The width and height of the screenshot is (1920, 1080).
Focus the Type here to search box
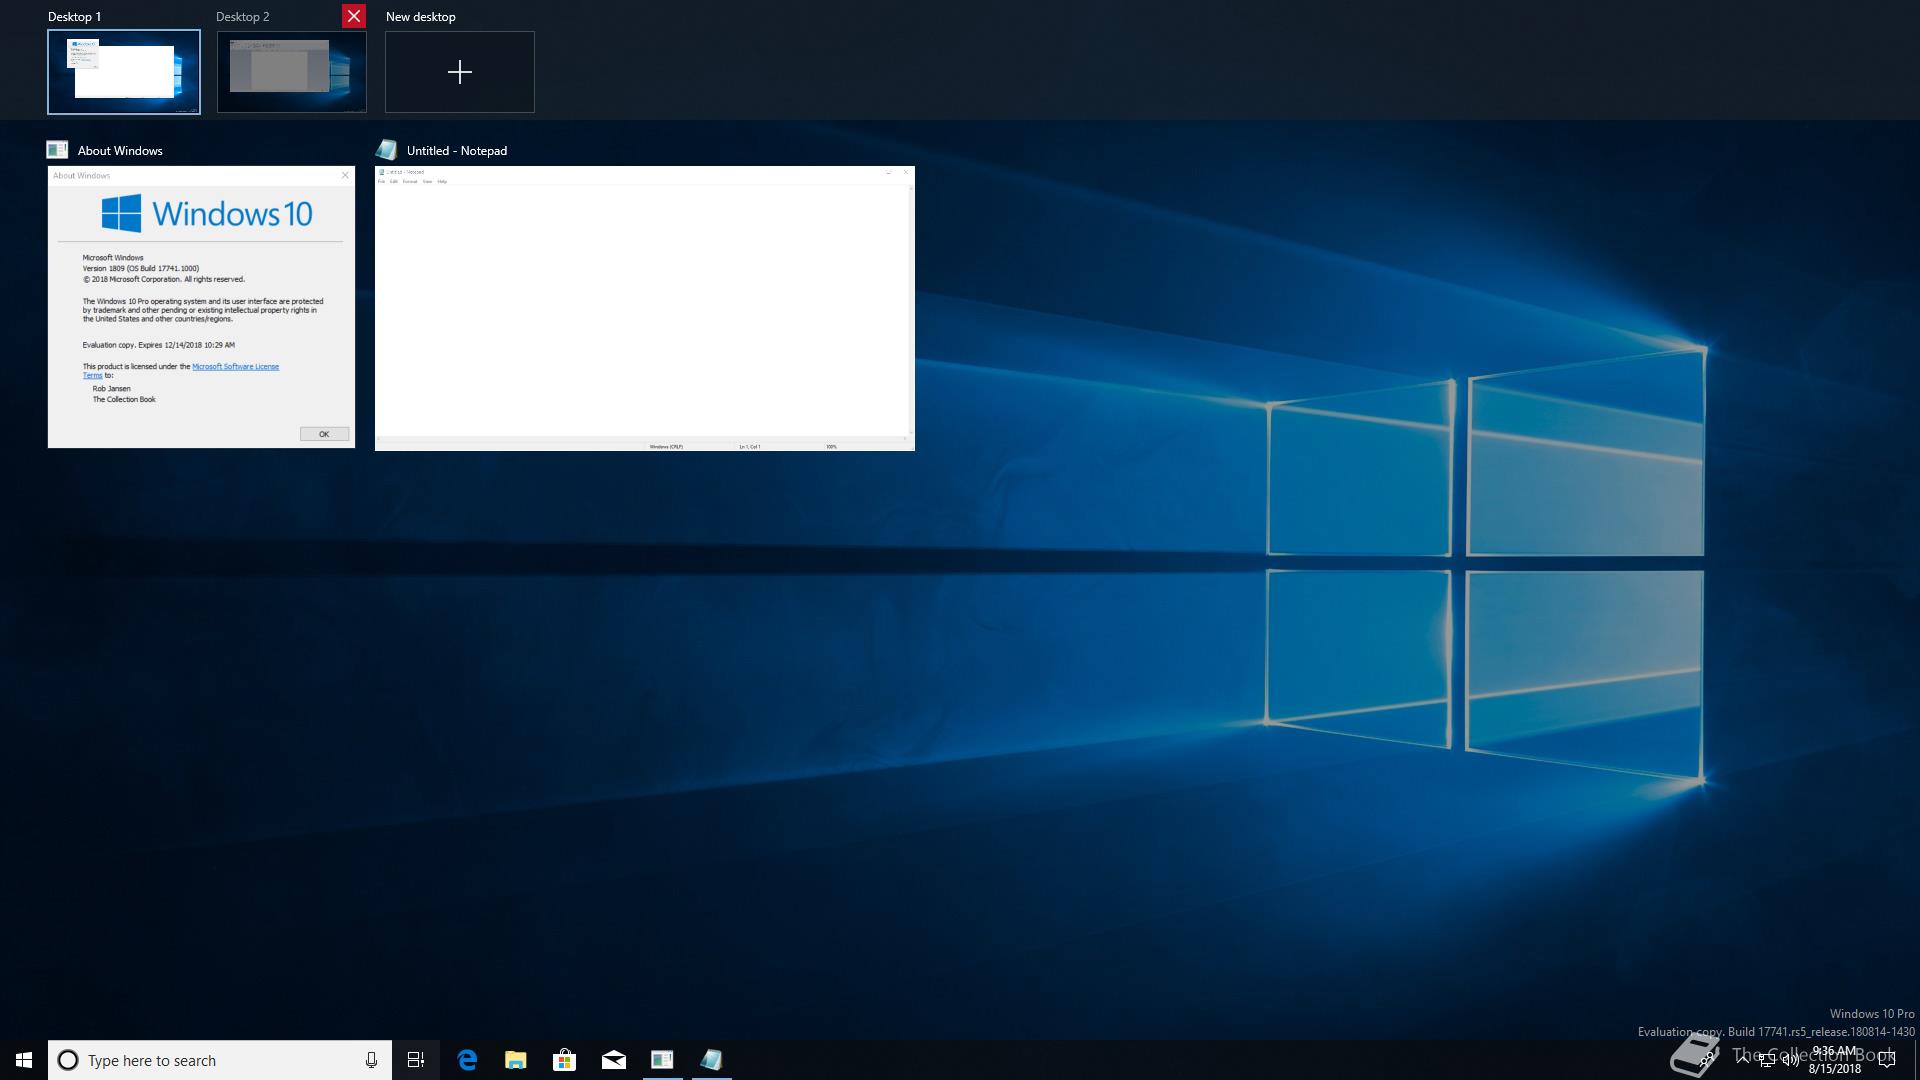tap(220, 1060)
